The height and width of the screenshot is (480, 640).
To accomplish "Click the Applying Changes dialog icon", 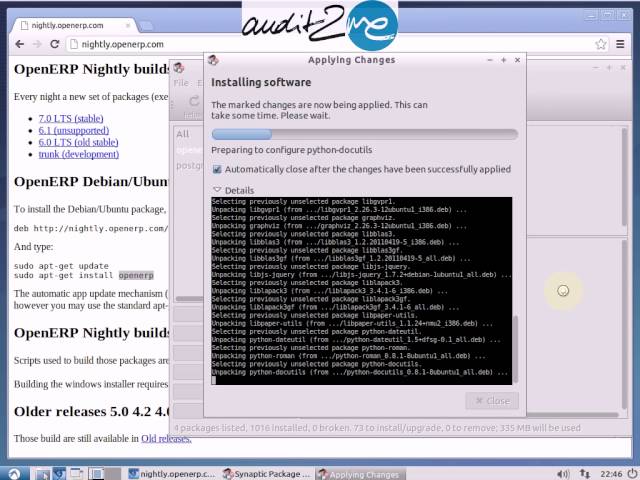I will point(213,60).
